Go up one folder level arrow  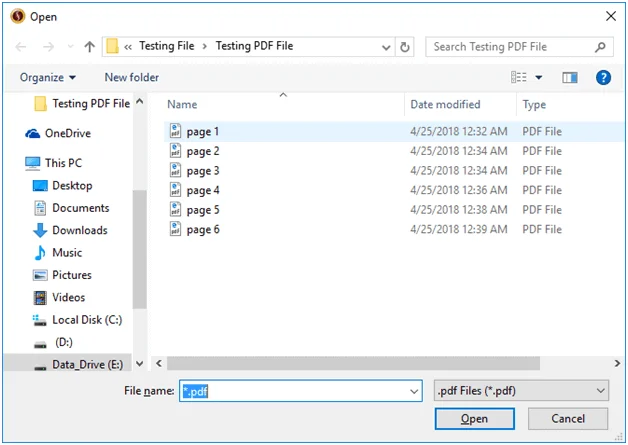90,47
